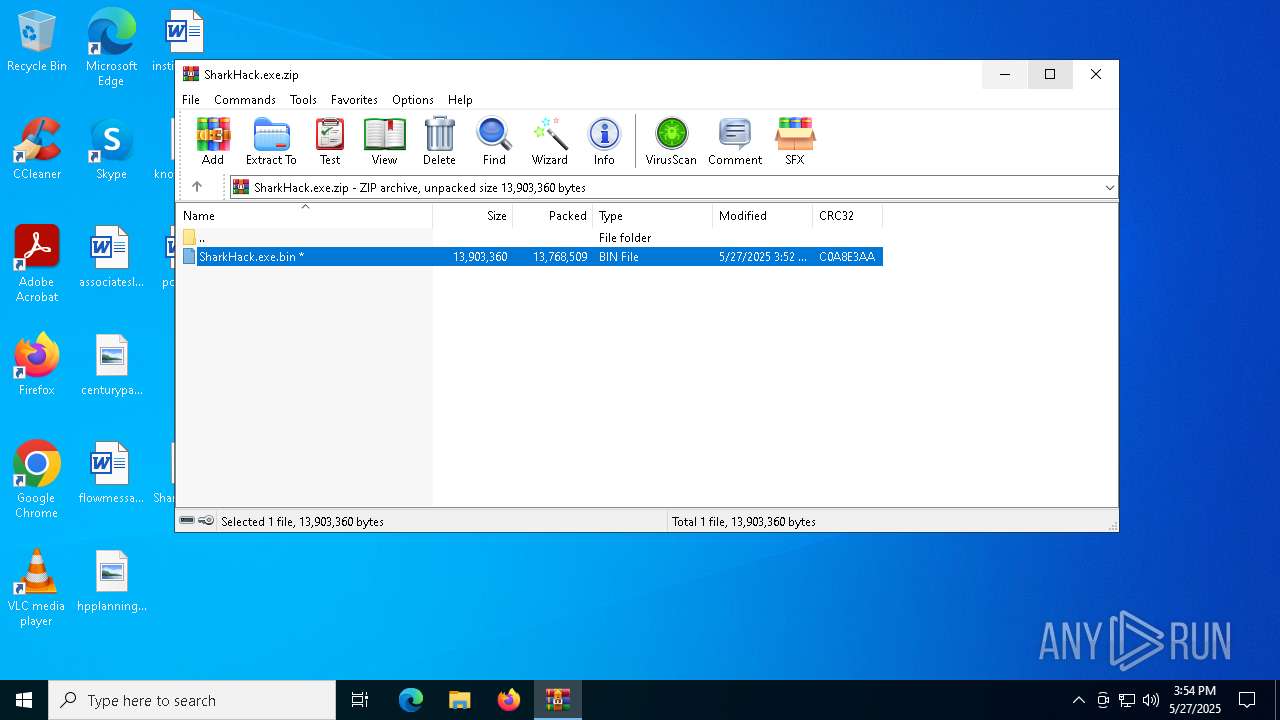Viewport: 1280px width, 720px height.
Task: Open the Commands menu
Action: click(x=245, y=100)
